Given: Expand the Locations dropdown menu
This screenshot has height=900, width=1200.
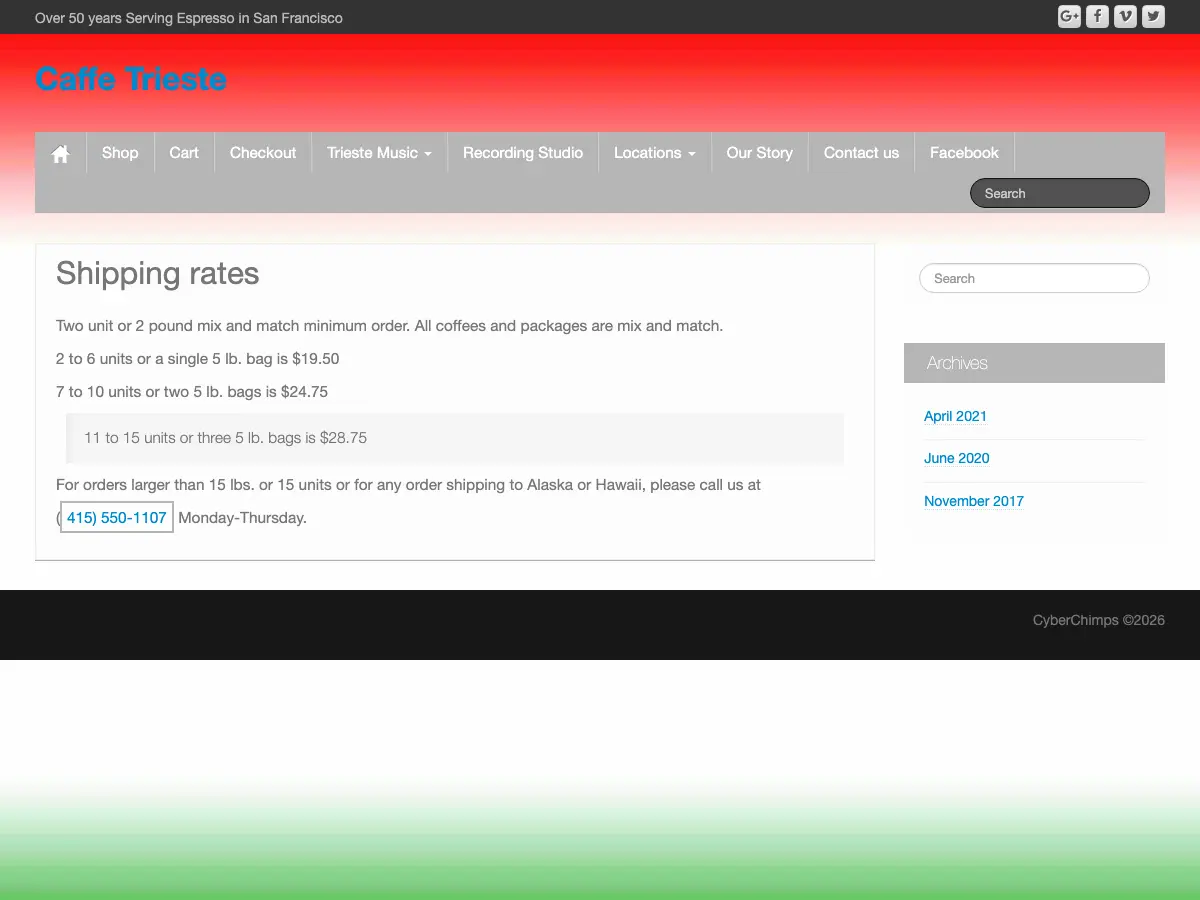Looking at the screenshot, I should point(654,153).
